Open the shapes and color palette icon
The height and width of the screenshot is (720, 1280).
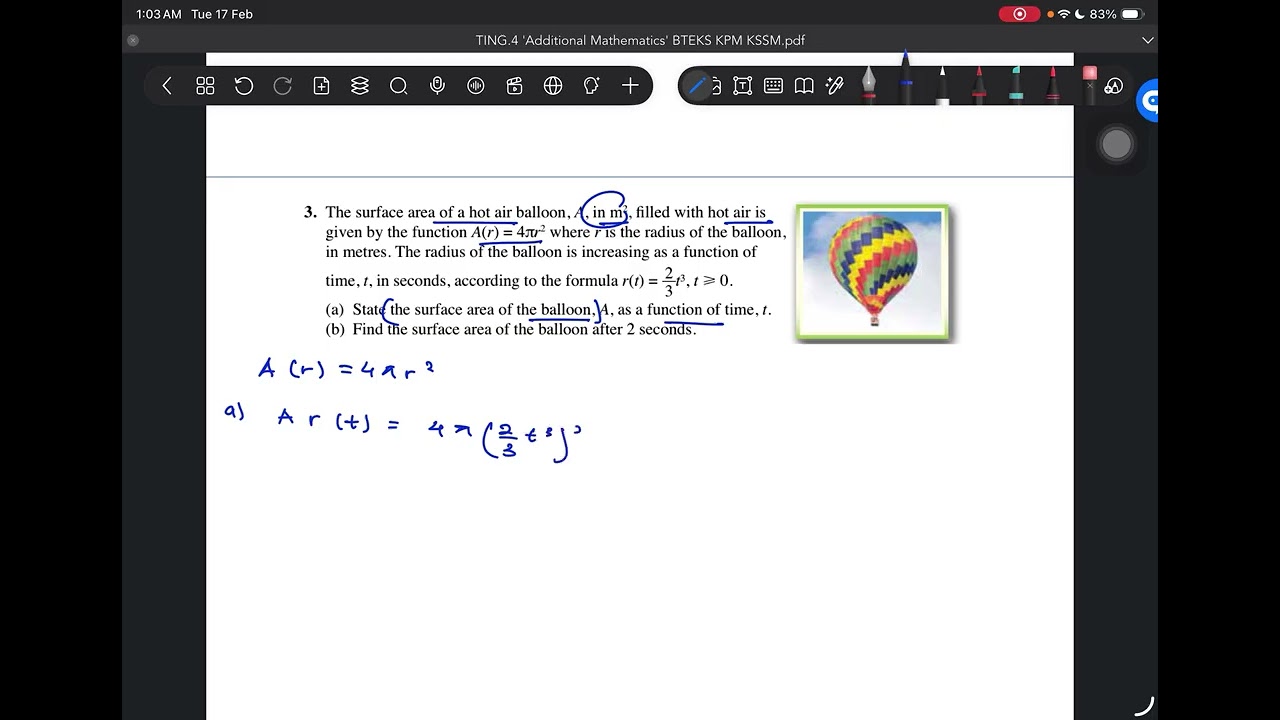[1114, 87]
